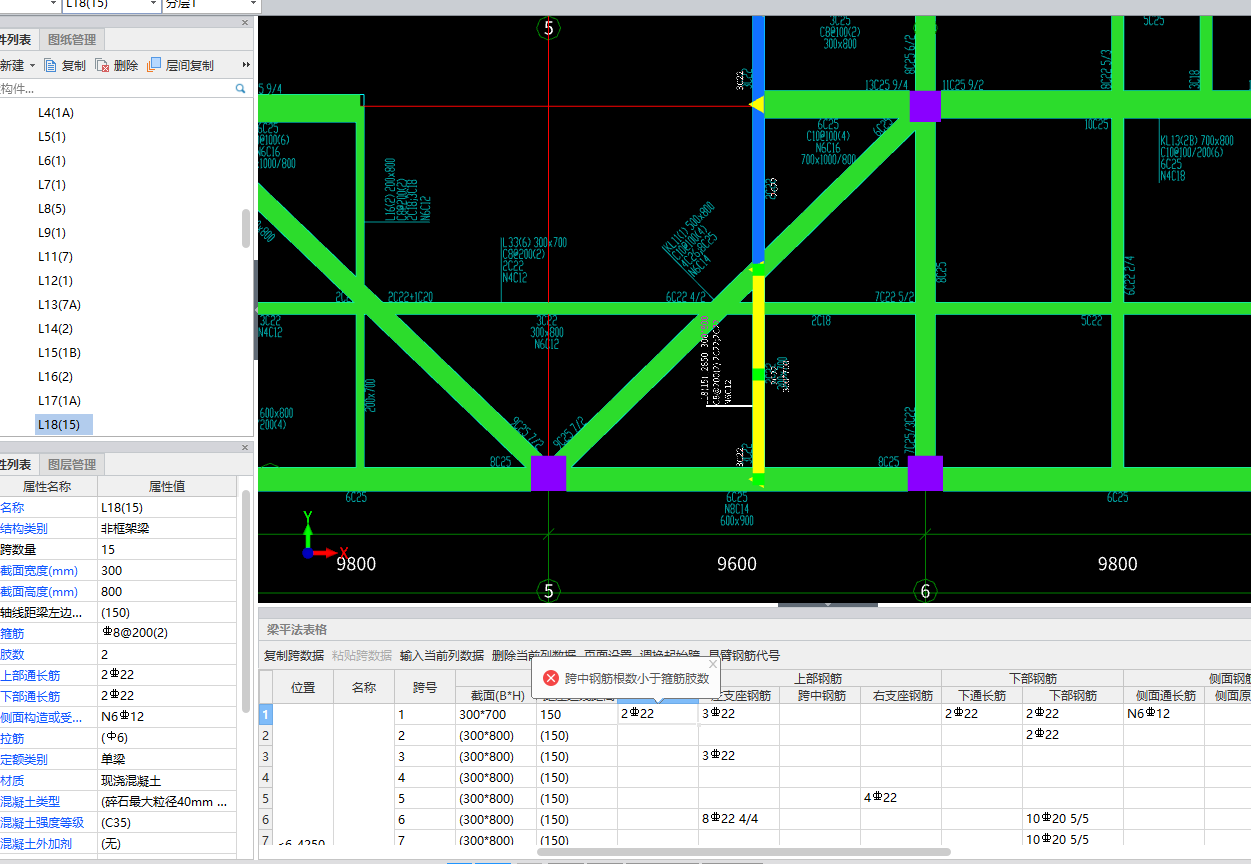This screenshot has height=864, width=1251.
Task: Select L4(1A) in the component list
Action: click(56, 113)
